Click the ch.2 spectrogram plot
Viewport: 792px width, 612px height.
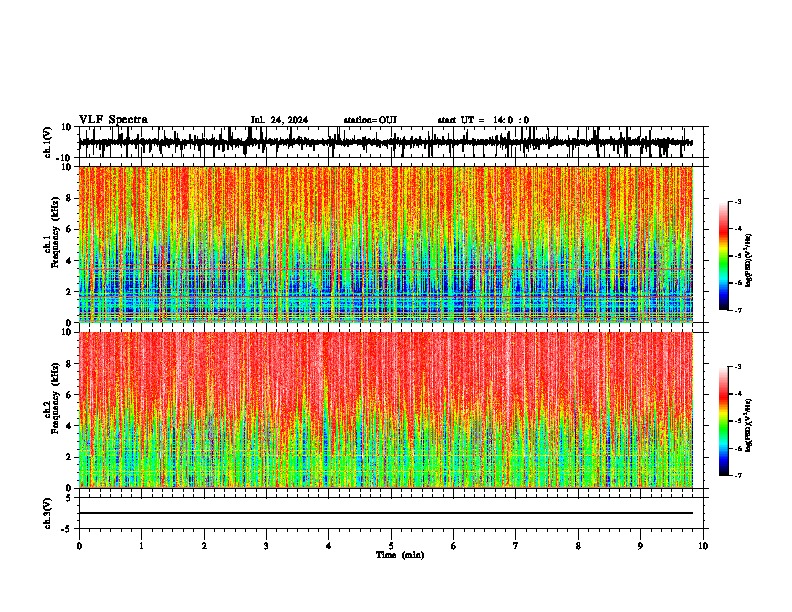(386, 410)
